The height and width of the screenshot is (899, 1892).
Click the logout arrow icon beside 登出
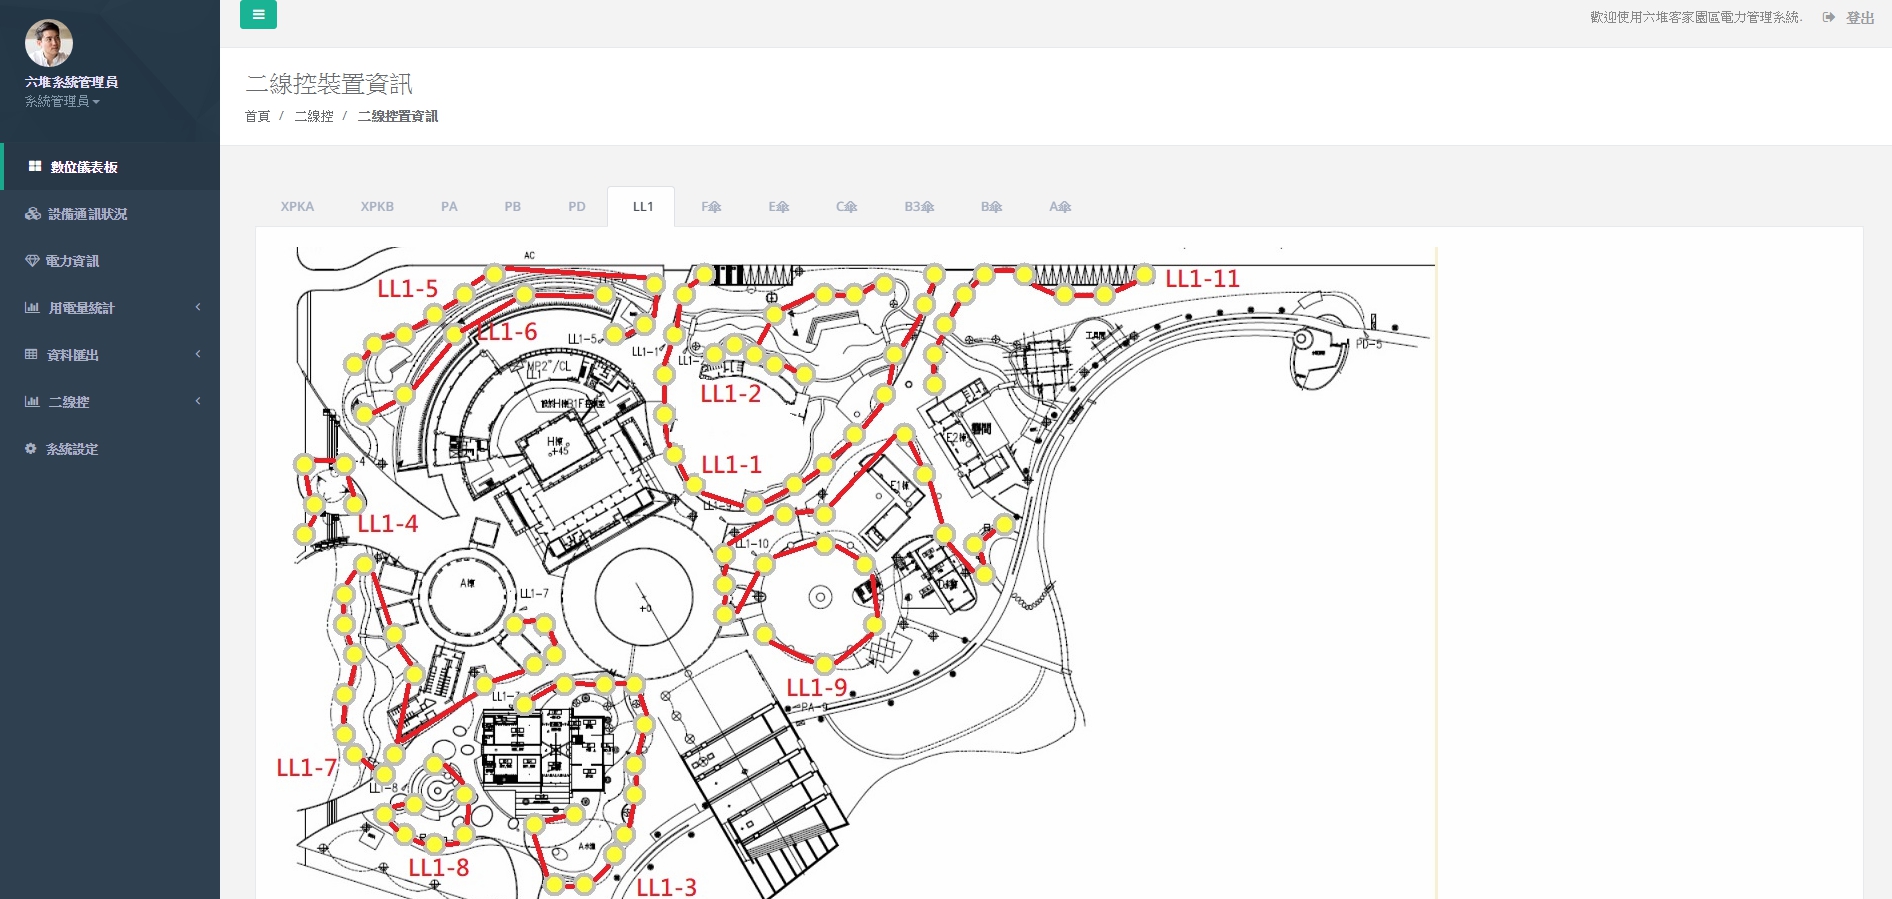pos(1828,18)
